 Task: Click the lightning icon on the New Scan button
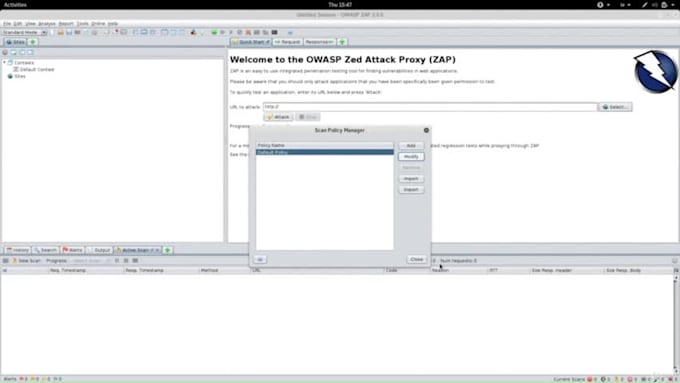(14, 261)
